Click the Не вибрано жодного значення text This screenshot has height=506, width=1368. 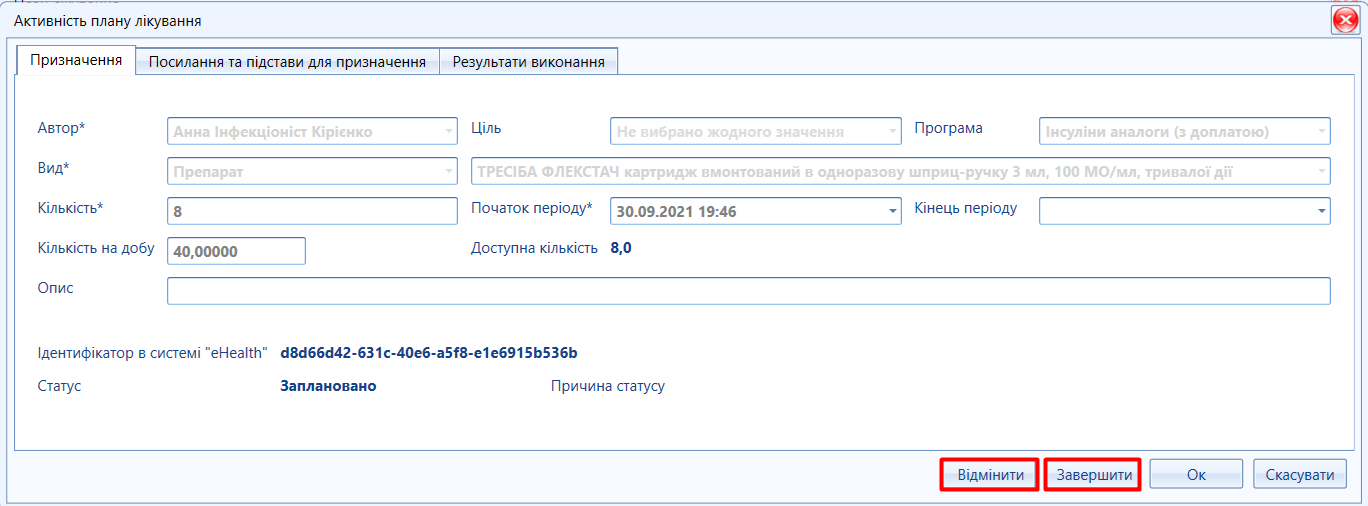[730, 131]
